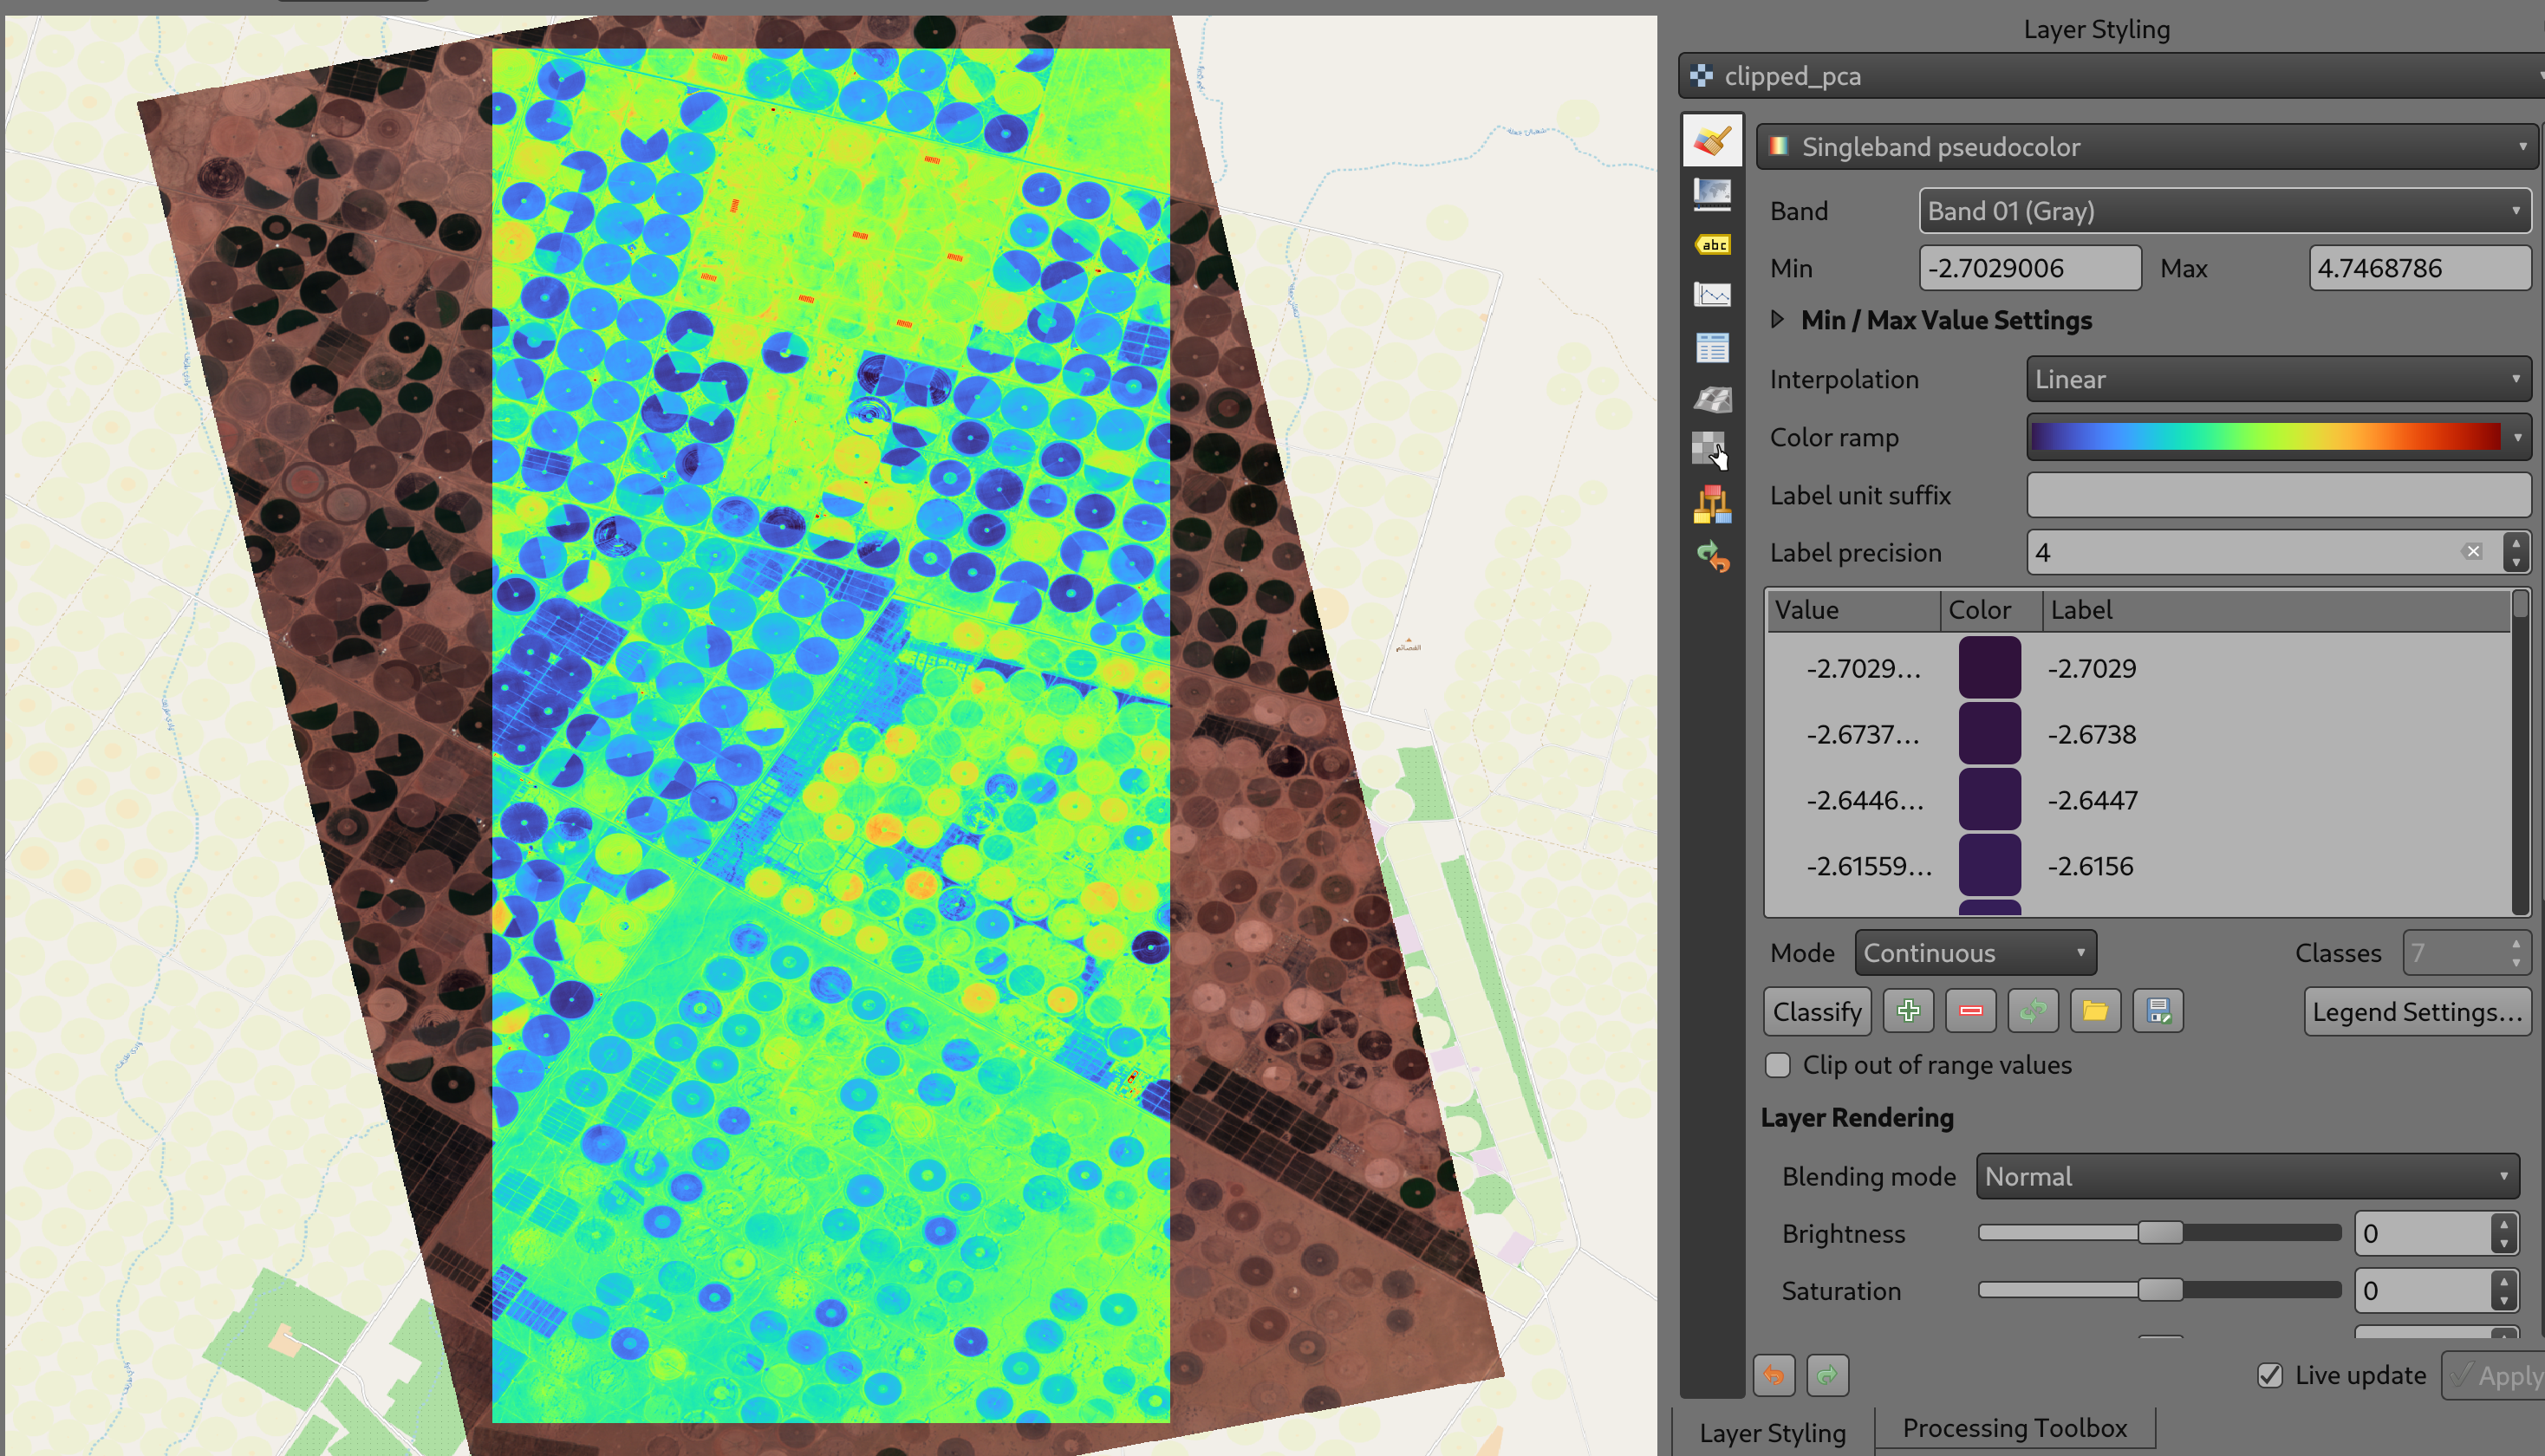Viewport: 2545px width, 1456px height.
Task: Open the Continuous mode dropdown
Action: coord(1974,953)
